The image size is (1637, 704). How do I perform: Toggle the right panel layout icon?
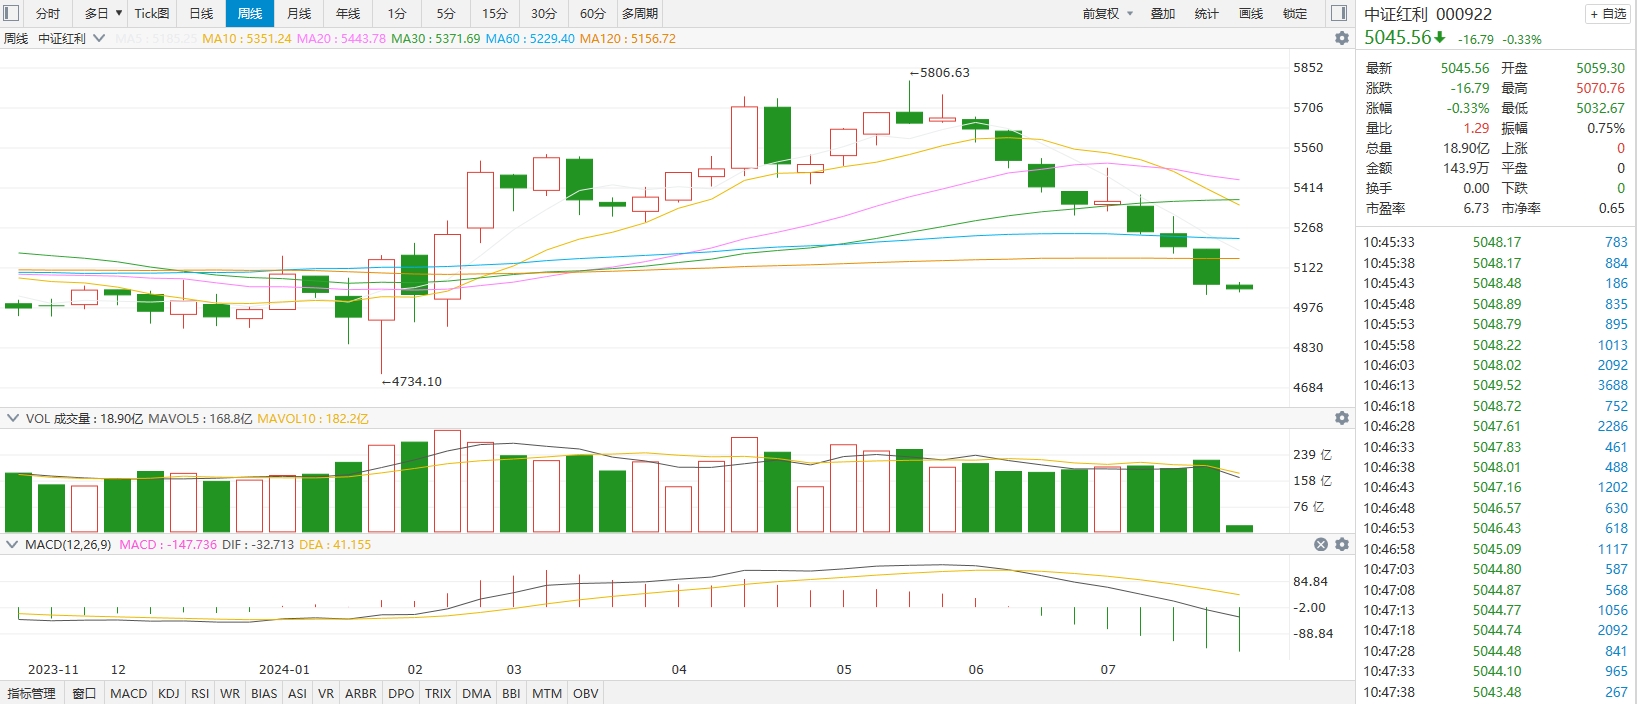coord(1339,13)
